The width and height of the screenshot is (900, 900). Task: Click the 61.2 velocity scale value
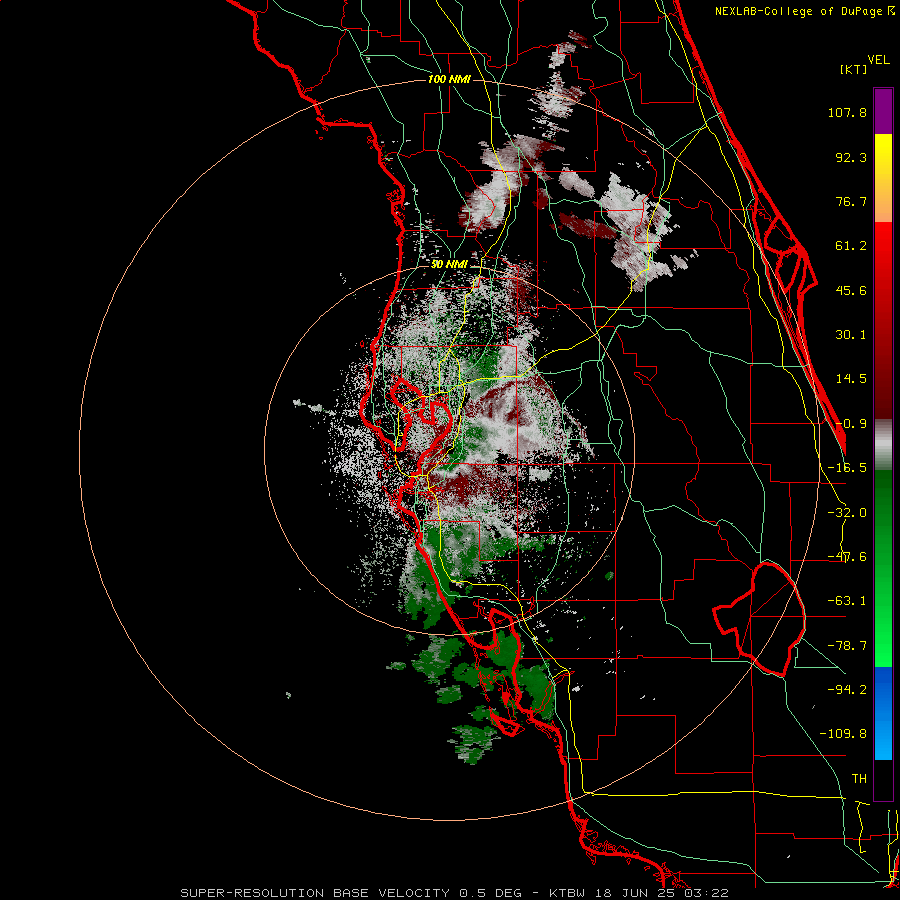851,246
